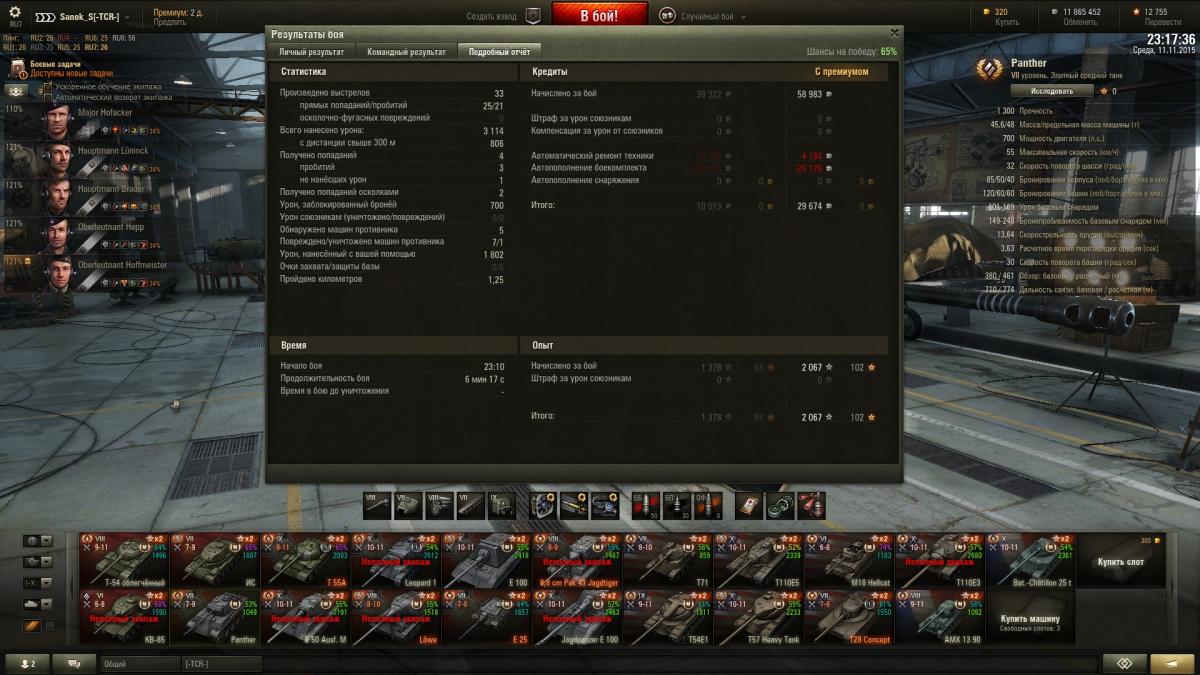Select the fire extinguisher consumable

[x=812, y=505]
